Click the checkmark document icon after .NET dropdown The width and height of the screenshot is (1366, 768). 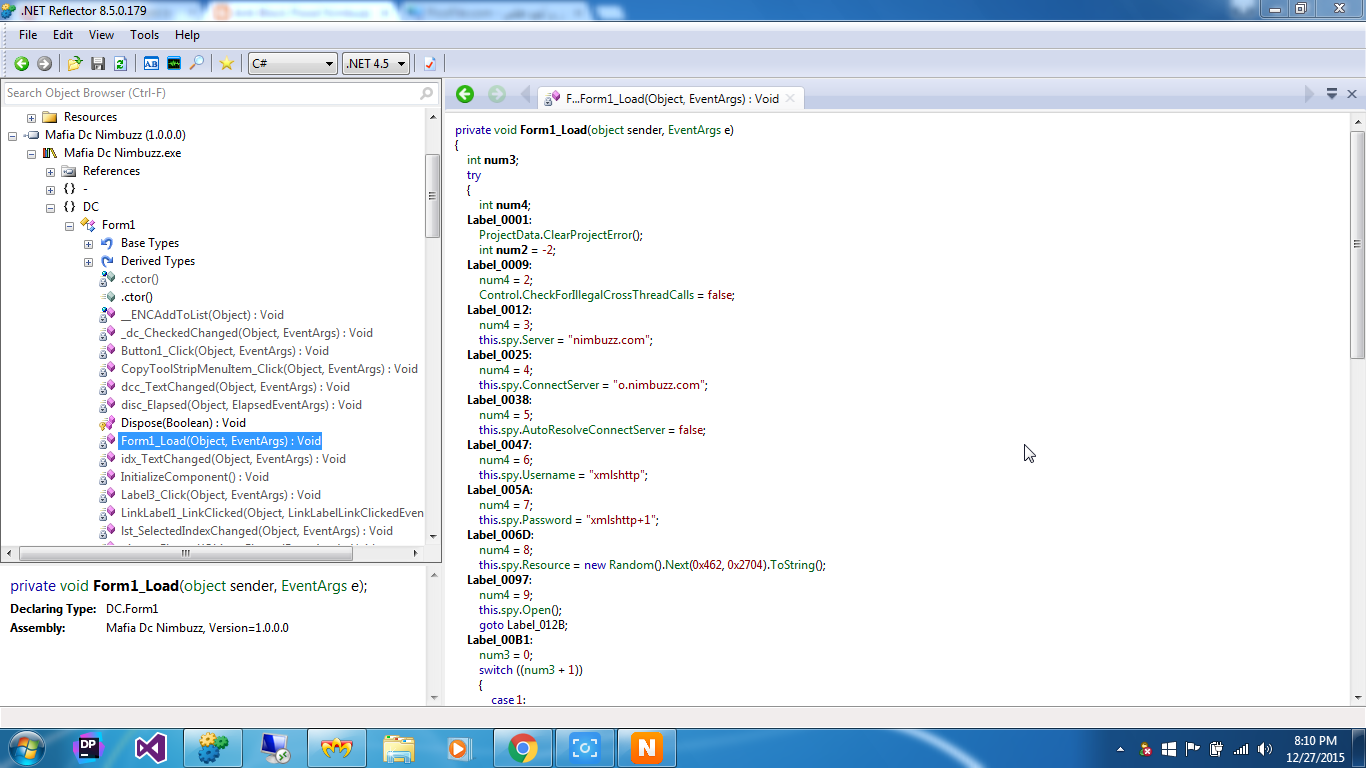(x=430, y=63)
